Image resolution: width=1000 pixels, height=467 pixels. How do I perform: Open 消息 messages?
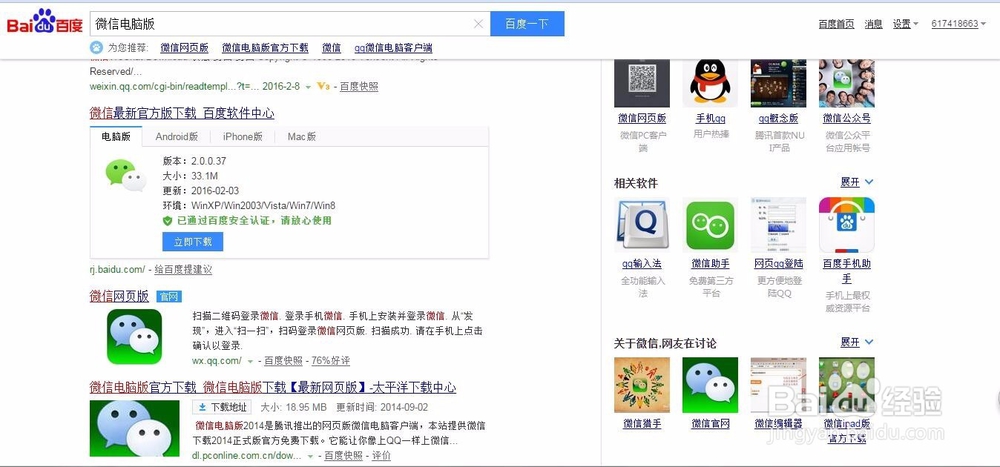[873, 24]
